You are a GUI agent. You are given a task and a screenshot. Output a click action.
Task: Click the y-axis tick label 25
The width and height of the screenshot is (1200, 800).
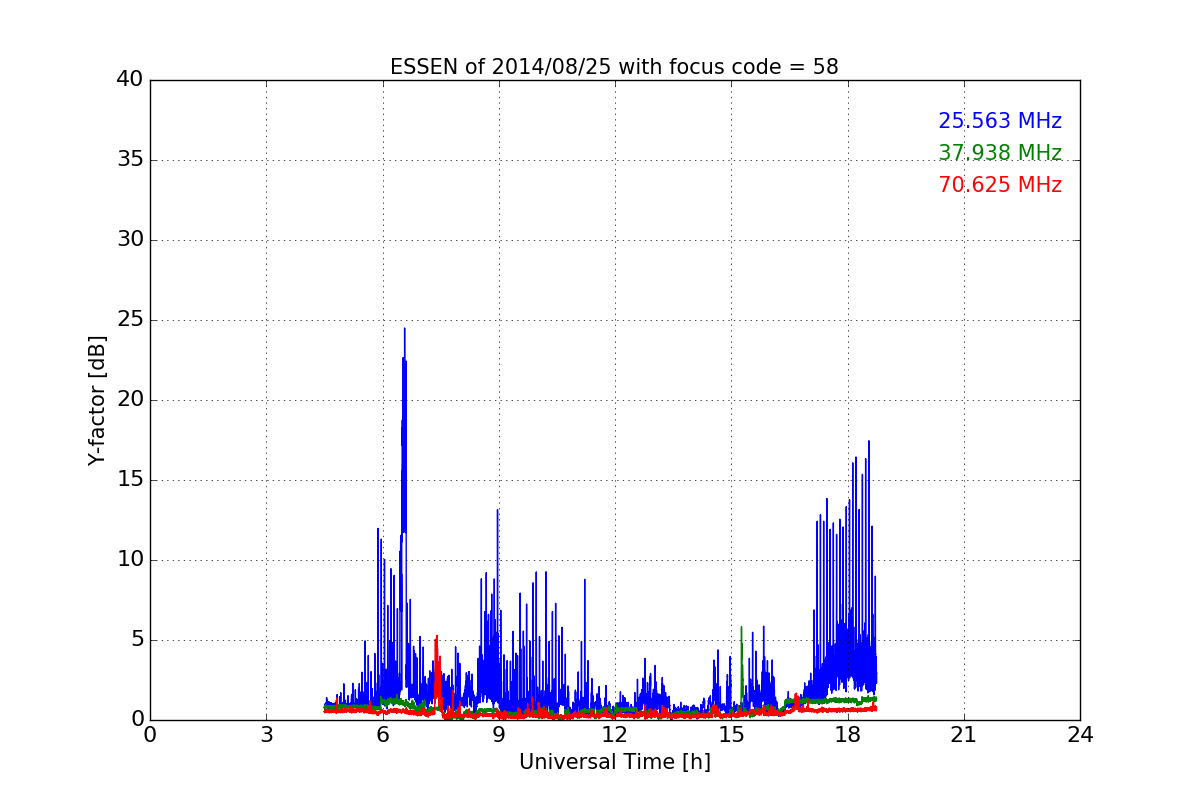click(130, 320)
